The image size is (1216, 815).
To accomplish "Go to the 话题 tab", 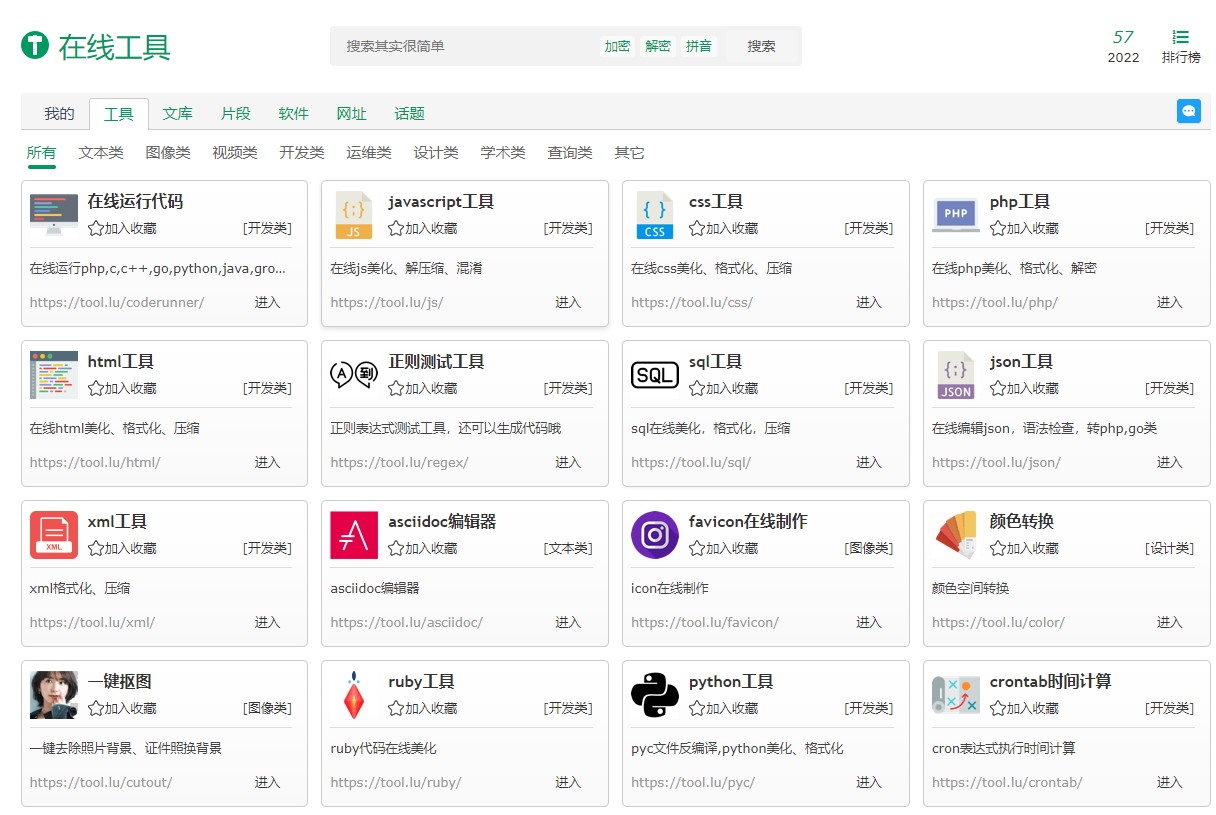I will click(x=410, y=114).
